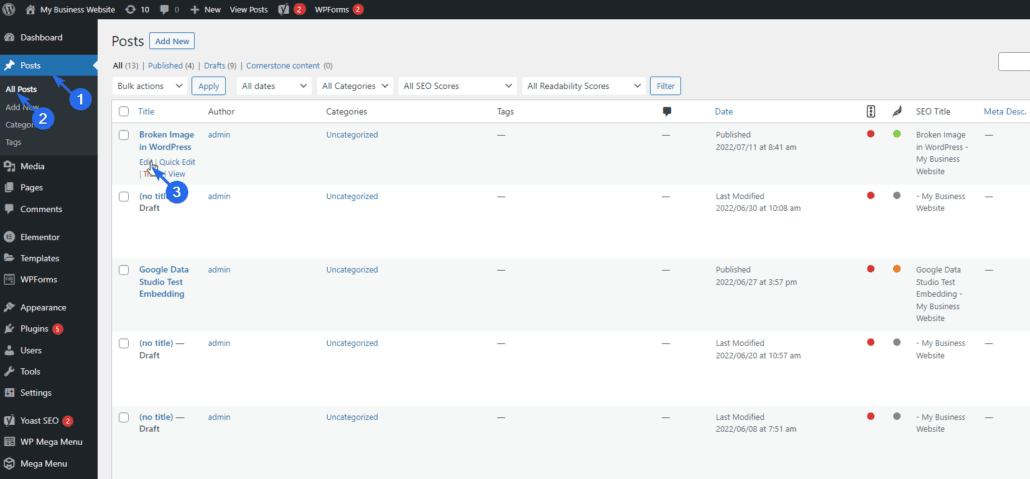Open the Settings sidebar item
The image size is (1030, 479).
[x=35, y=392]
